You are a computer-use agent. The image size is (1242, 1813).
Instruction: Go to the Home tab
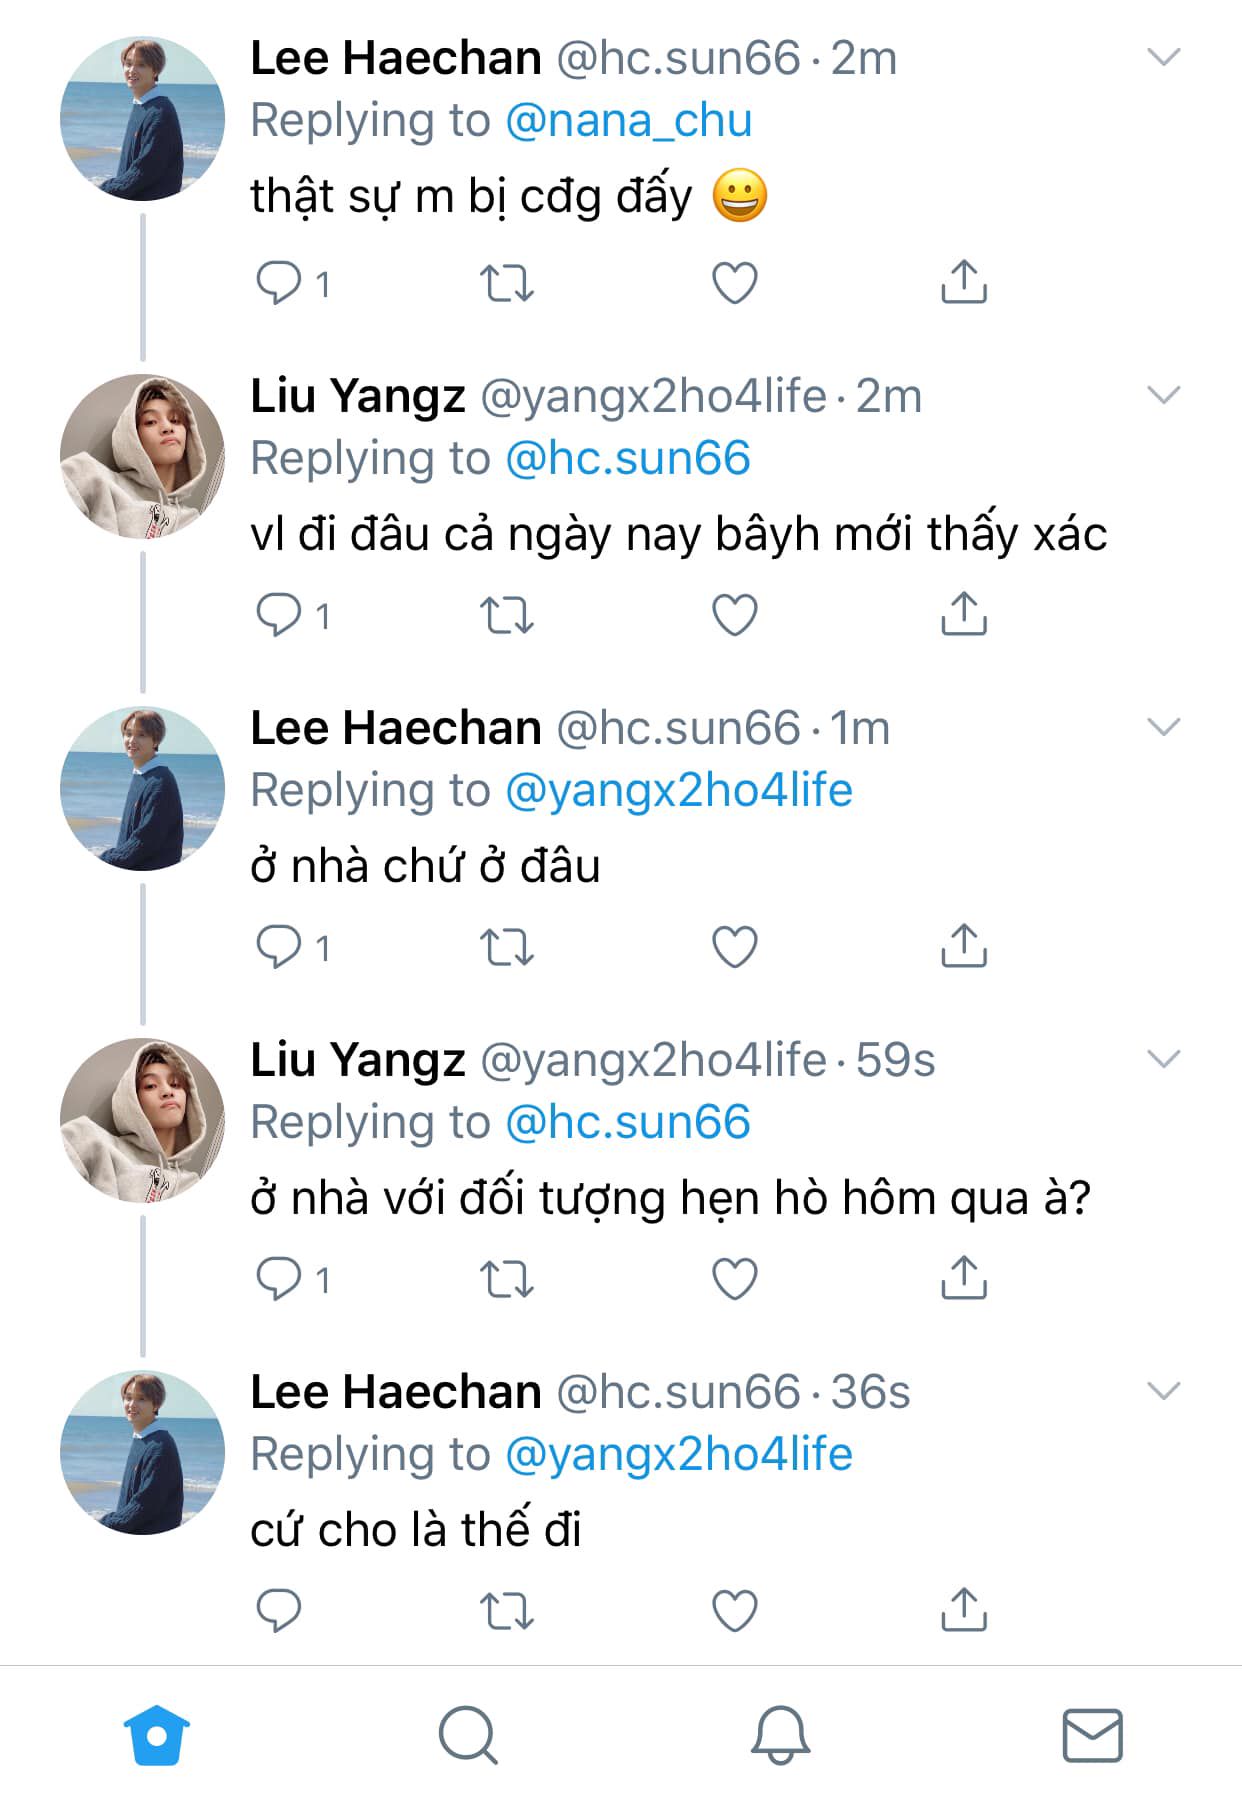click(157, 1735)
